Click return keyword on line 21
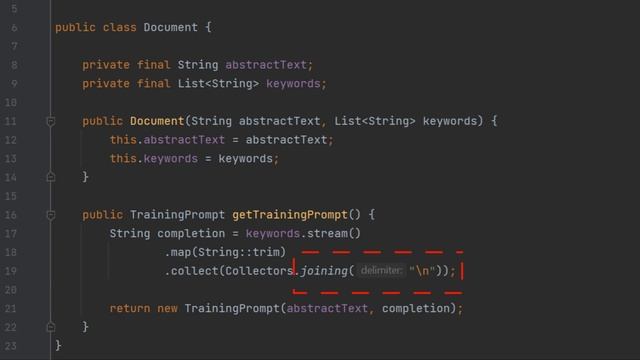 click(130, 308)
